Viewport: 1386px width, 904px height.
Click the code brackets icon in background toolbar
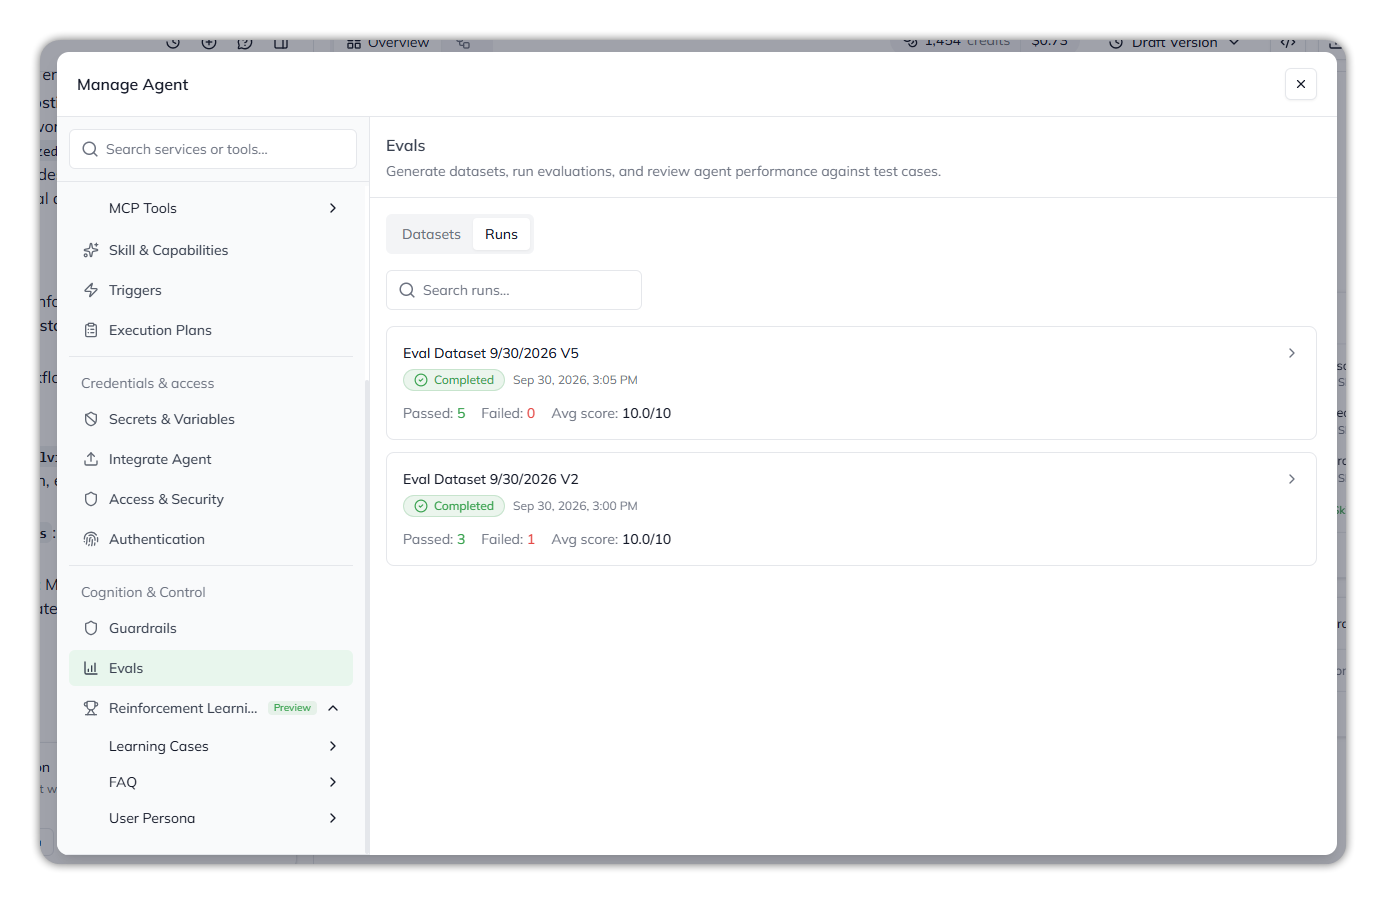pyautogui.click(x=1288, y=43)
